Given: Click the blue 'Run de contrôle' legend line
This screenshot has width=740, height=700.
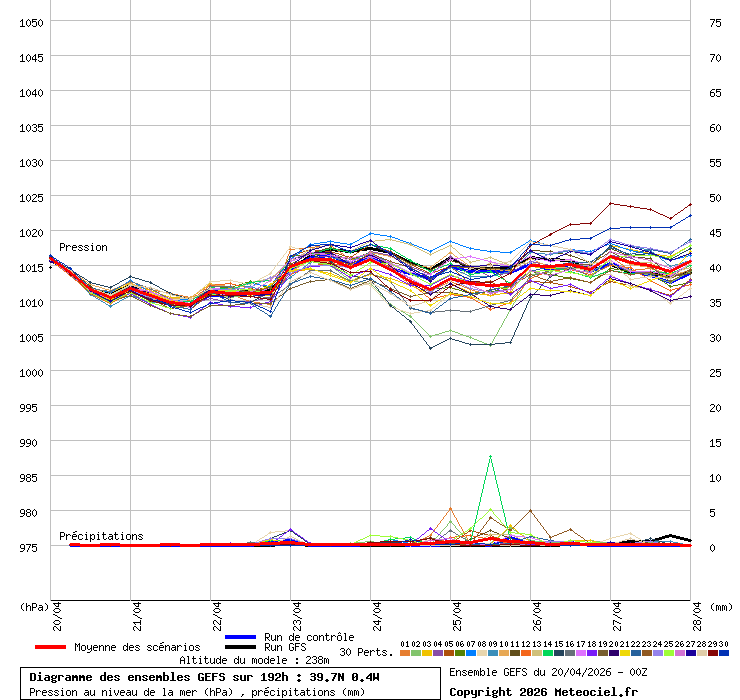Looking at the screenshot, I should [240, 637].
